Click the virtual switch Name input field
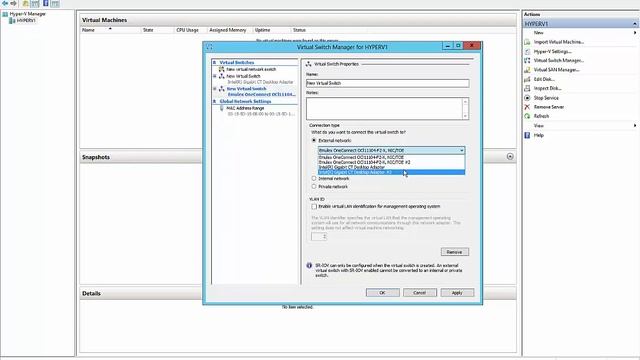 click(x=387, y=83)
